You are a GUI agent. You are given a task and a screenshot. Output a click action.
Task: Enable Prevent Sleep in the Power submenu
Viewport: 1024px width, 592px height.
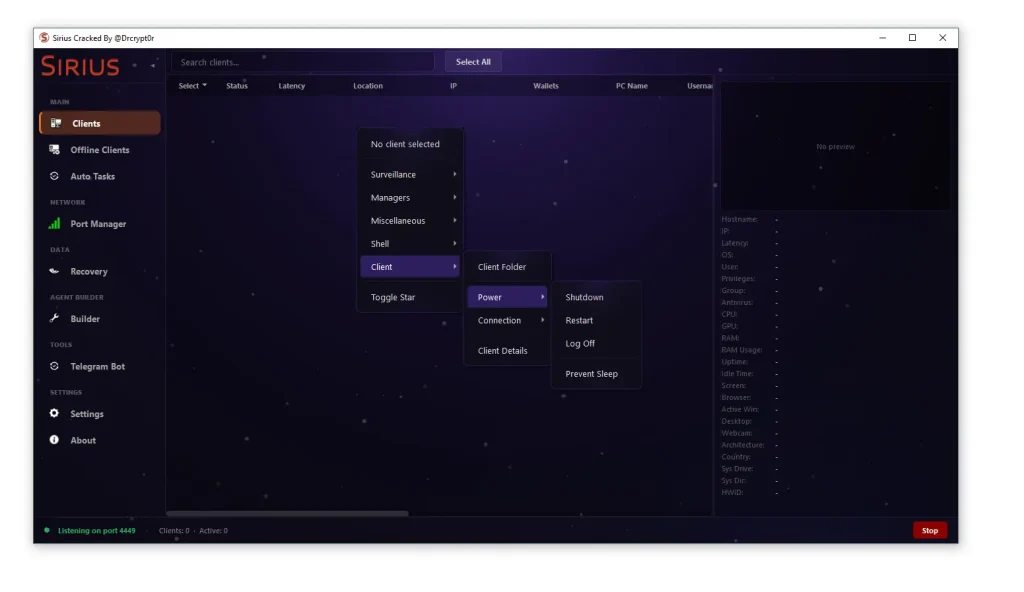tap(591, 374)
